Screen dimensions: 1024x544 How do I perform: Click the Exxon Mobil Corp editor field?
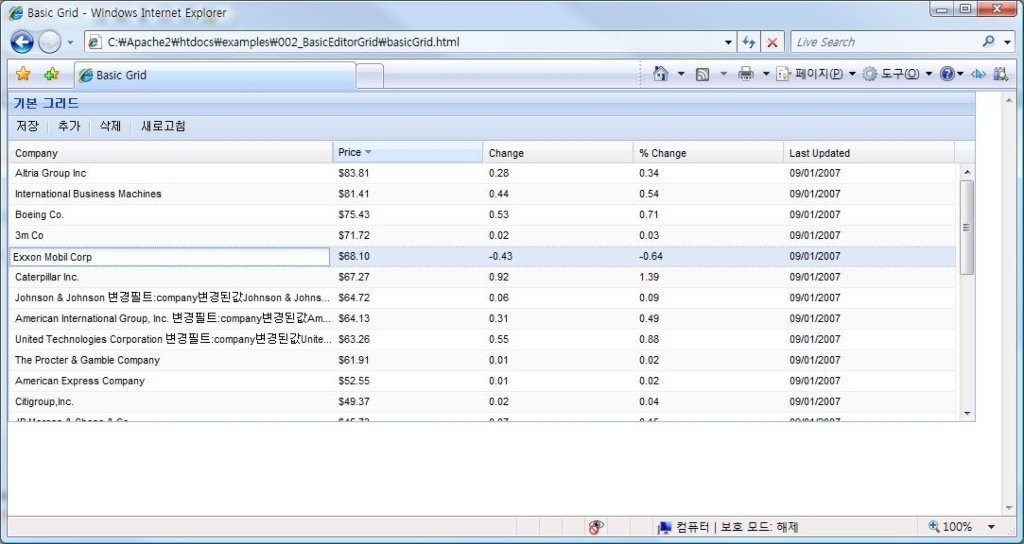pyautogui.click(x=170, y=257)
